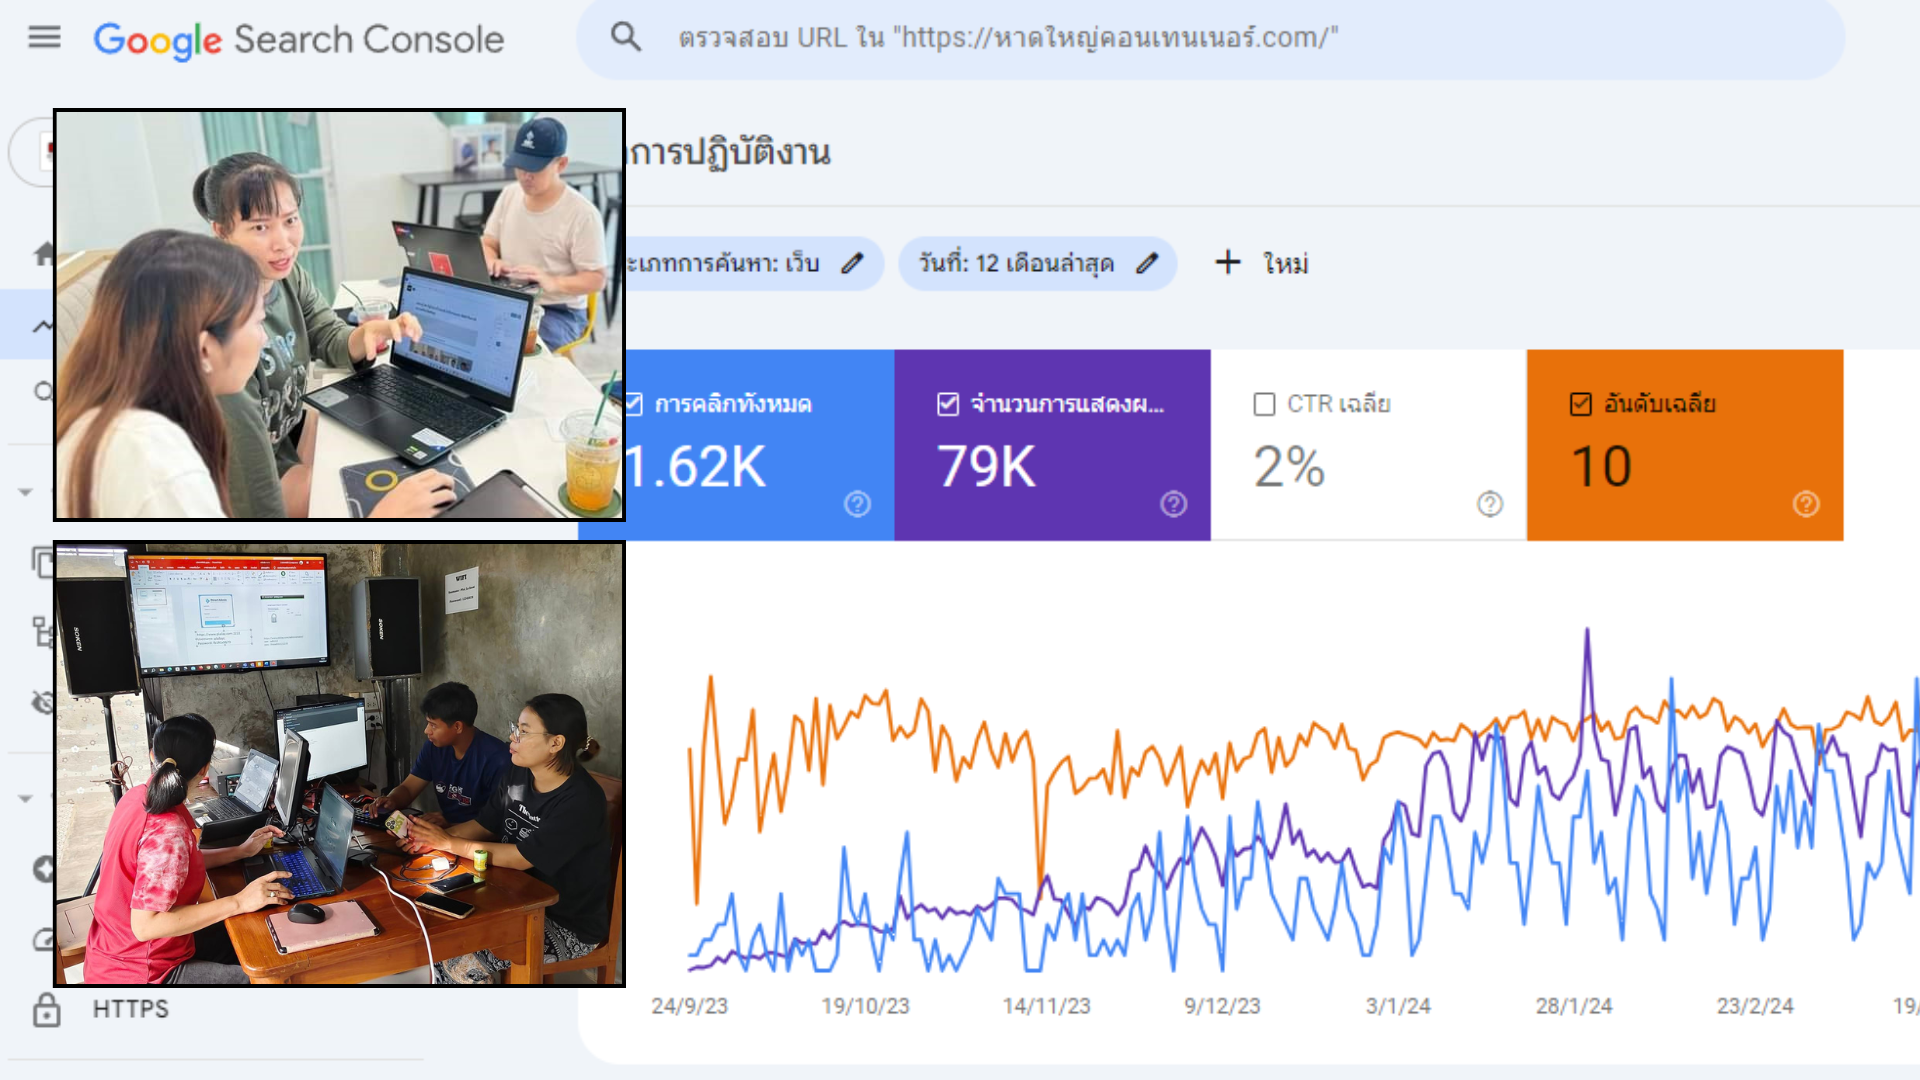1920x1080 pixels.
Task: Click the search magnifier icon
Action: [626, 38]
